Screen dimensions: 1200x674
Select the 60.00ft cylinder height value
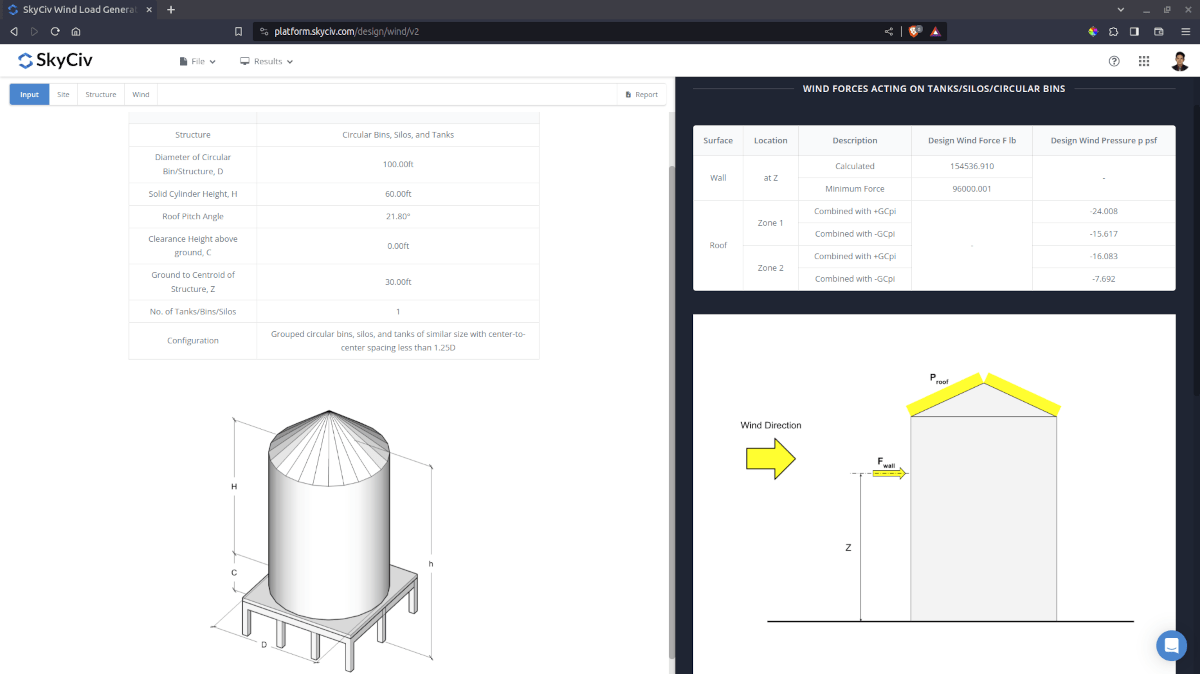(398, 194)
